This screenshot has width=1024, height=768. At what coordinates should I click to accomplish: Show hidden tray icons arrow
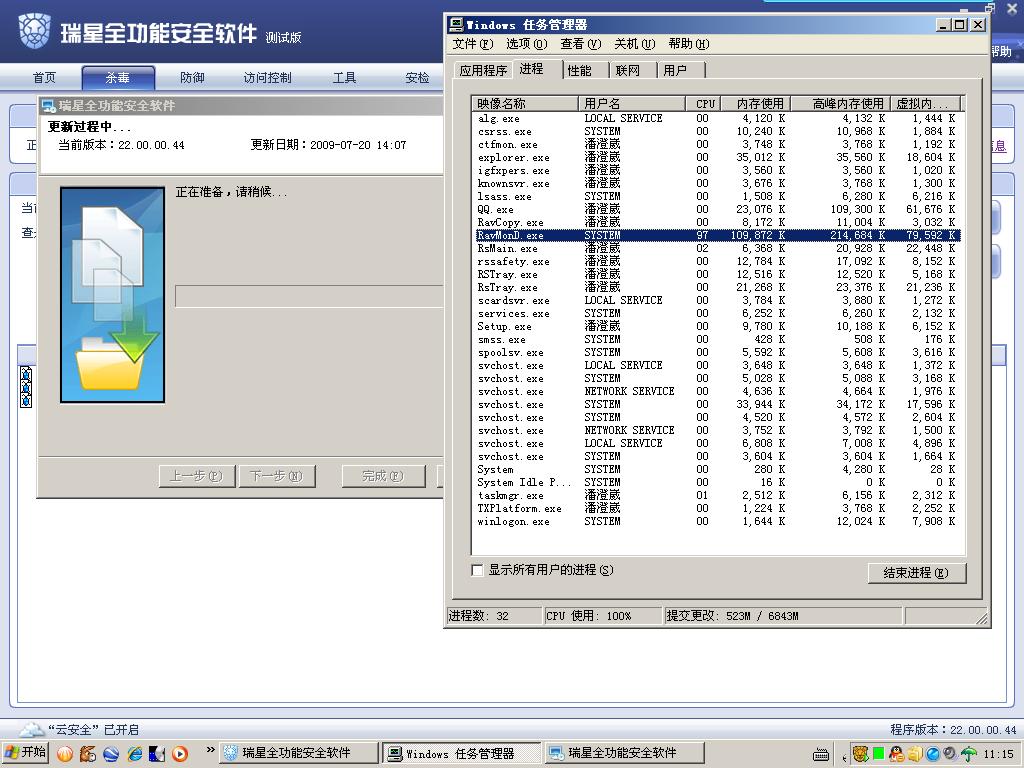[844, 758]
